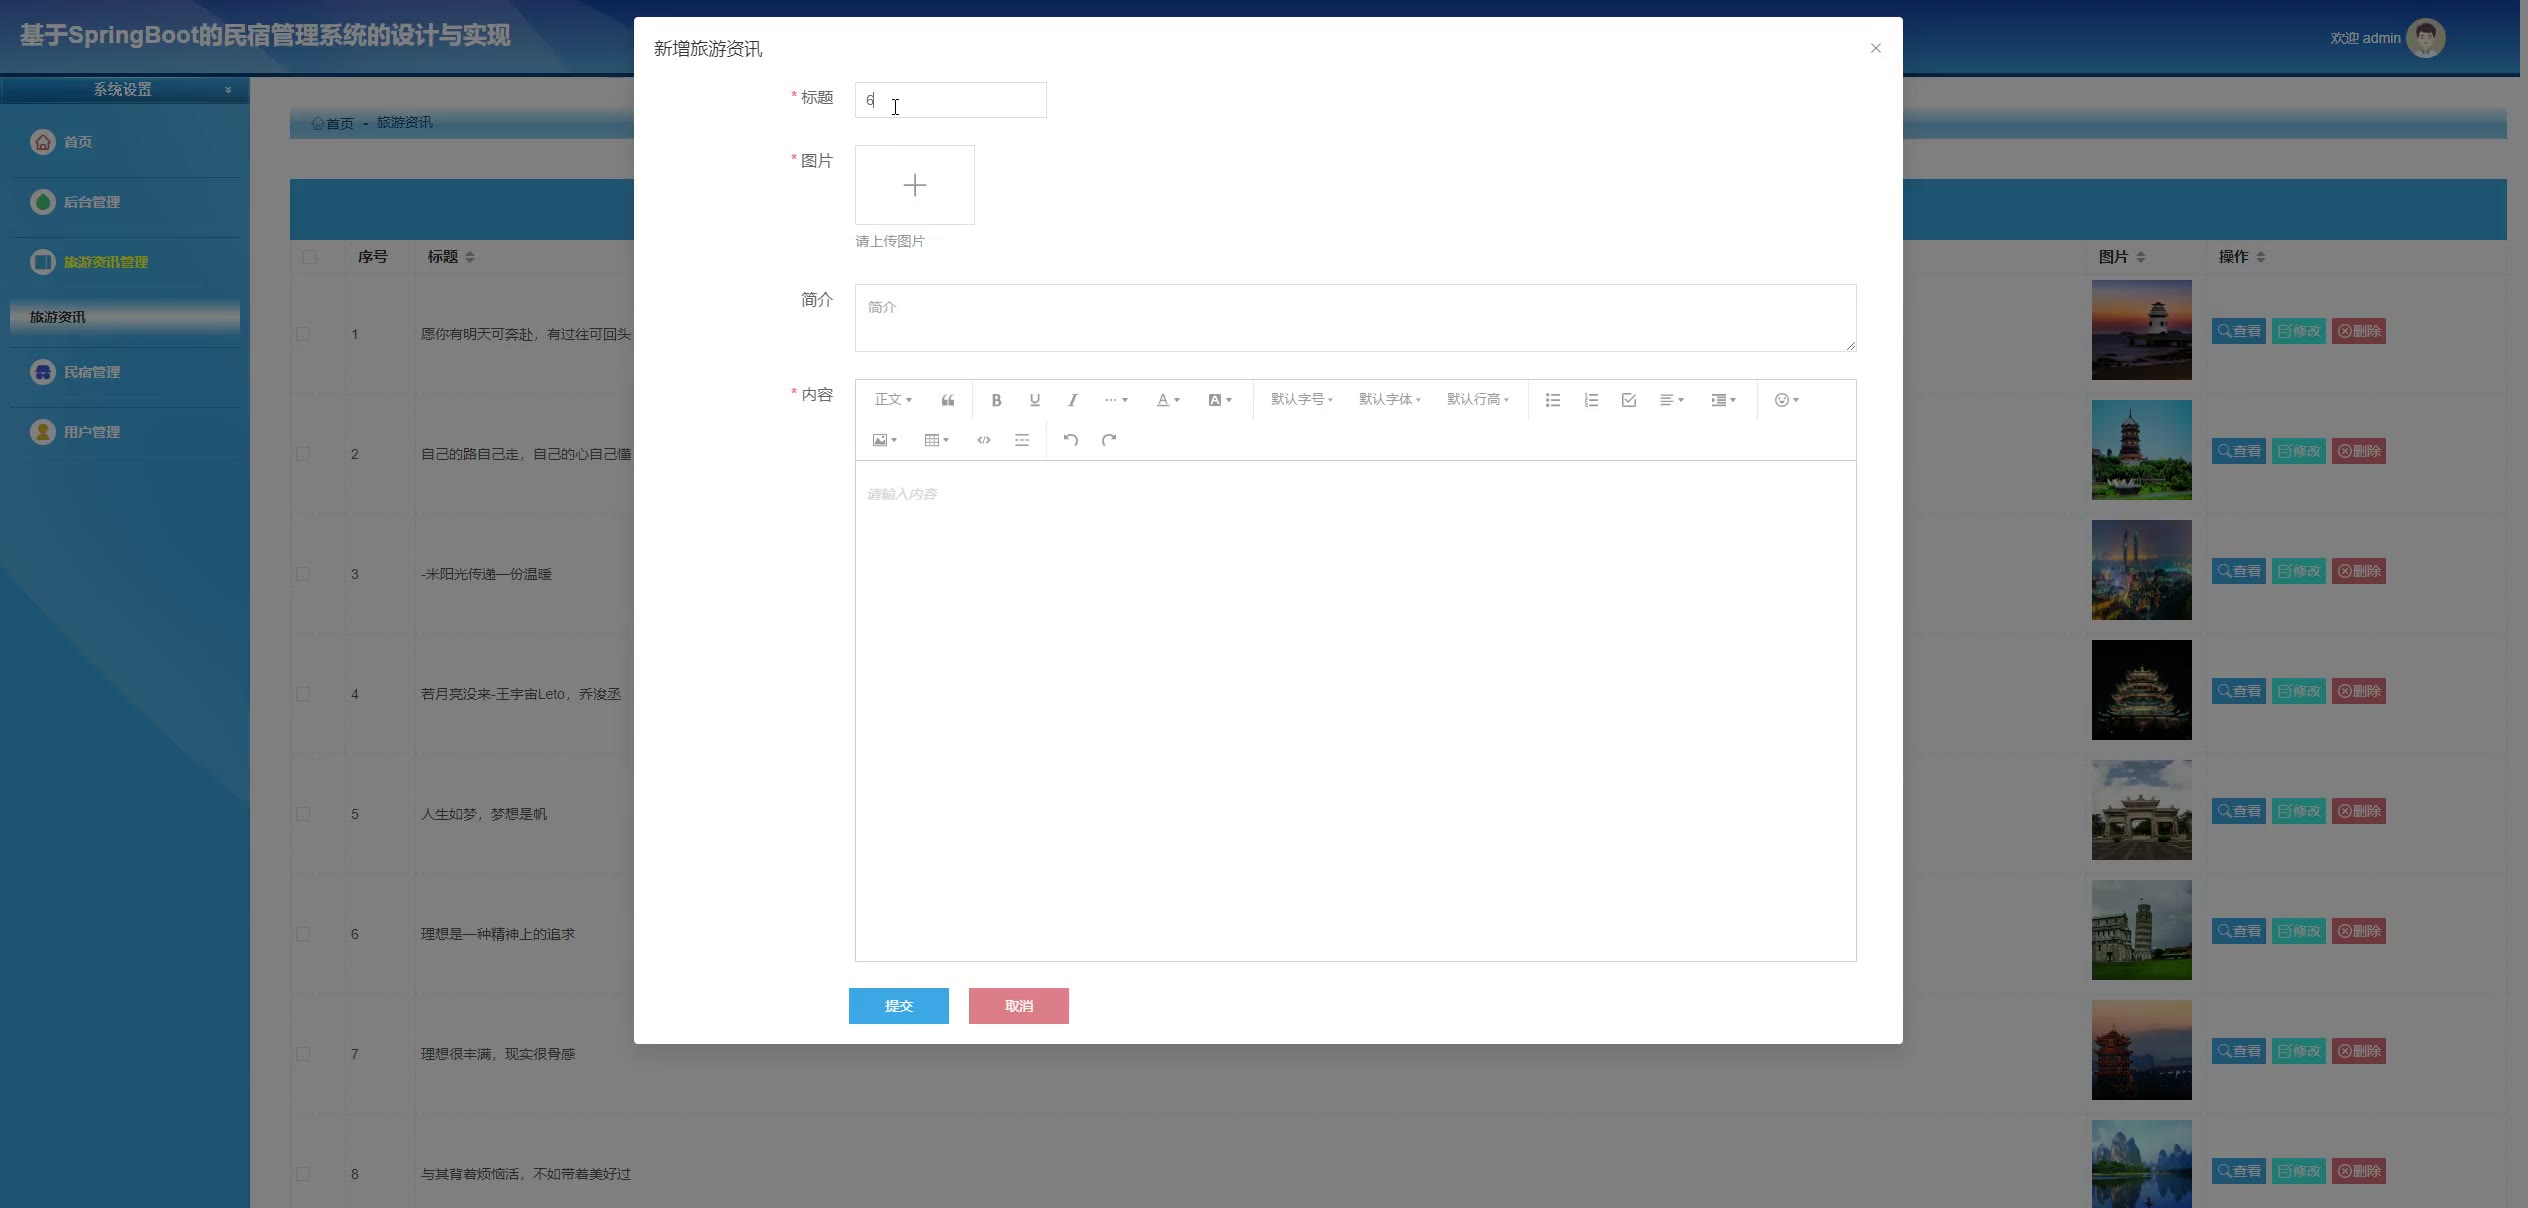Click the 取消 cancel button
This screenshot has width=2528, height=1208.
point(1018,1006)
